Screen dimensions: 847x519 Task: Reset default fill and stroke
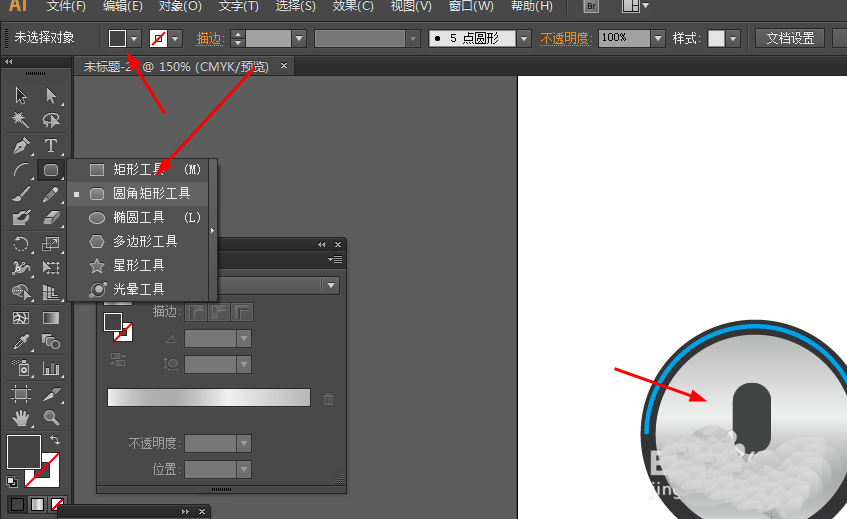11,481
